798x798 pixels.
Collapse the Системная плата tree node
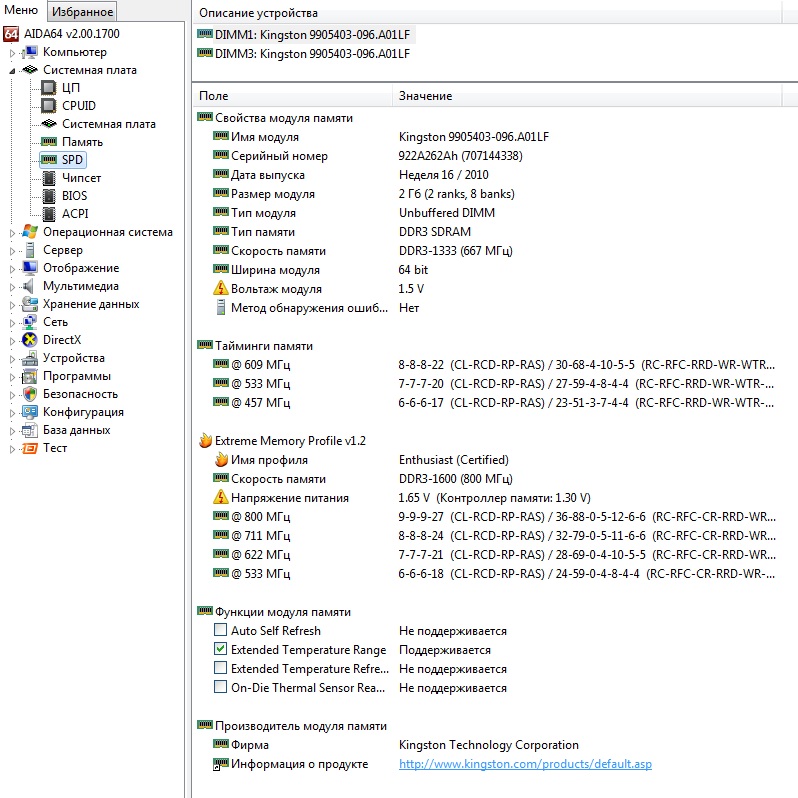coord(12,71)
